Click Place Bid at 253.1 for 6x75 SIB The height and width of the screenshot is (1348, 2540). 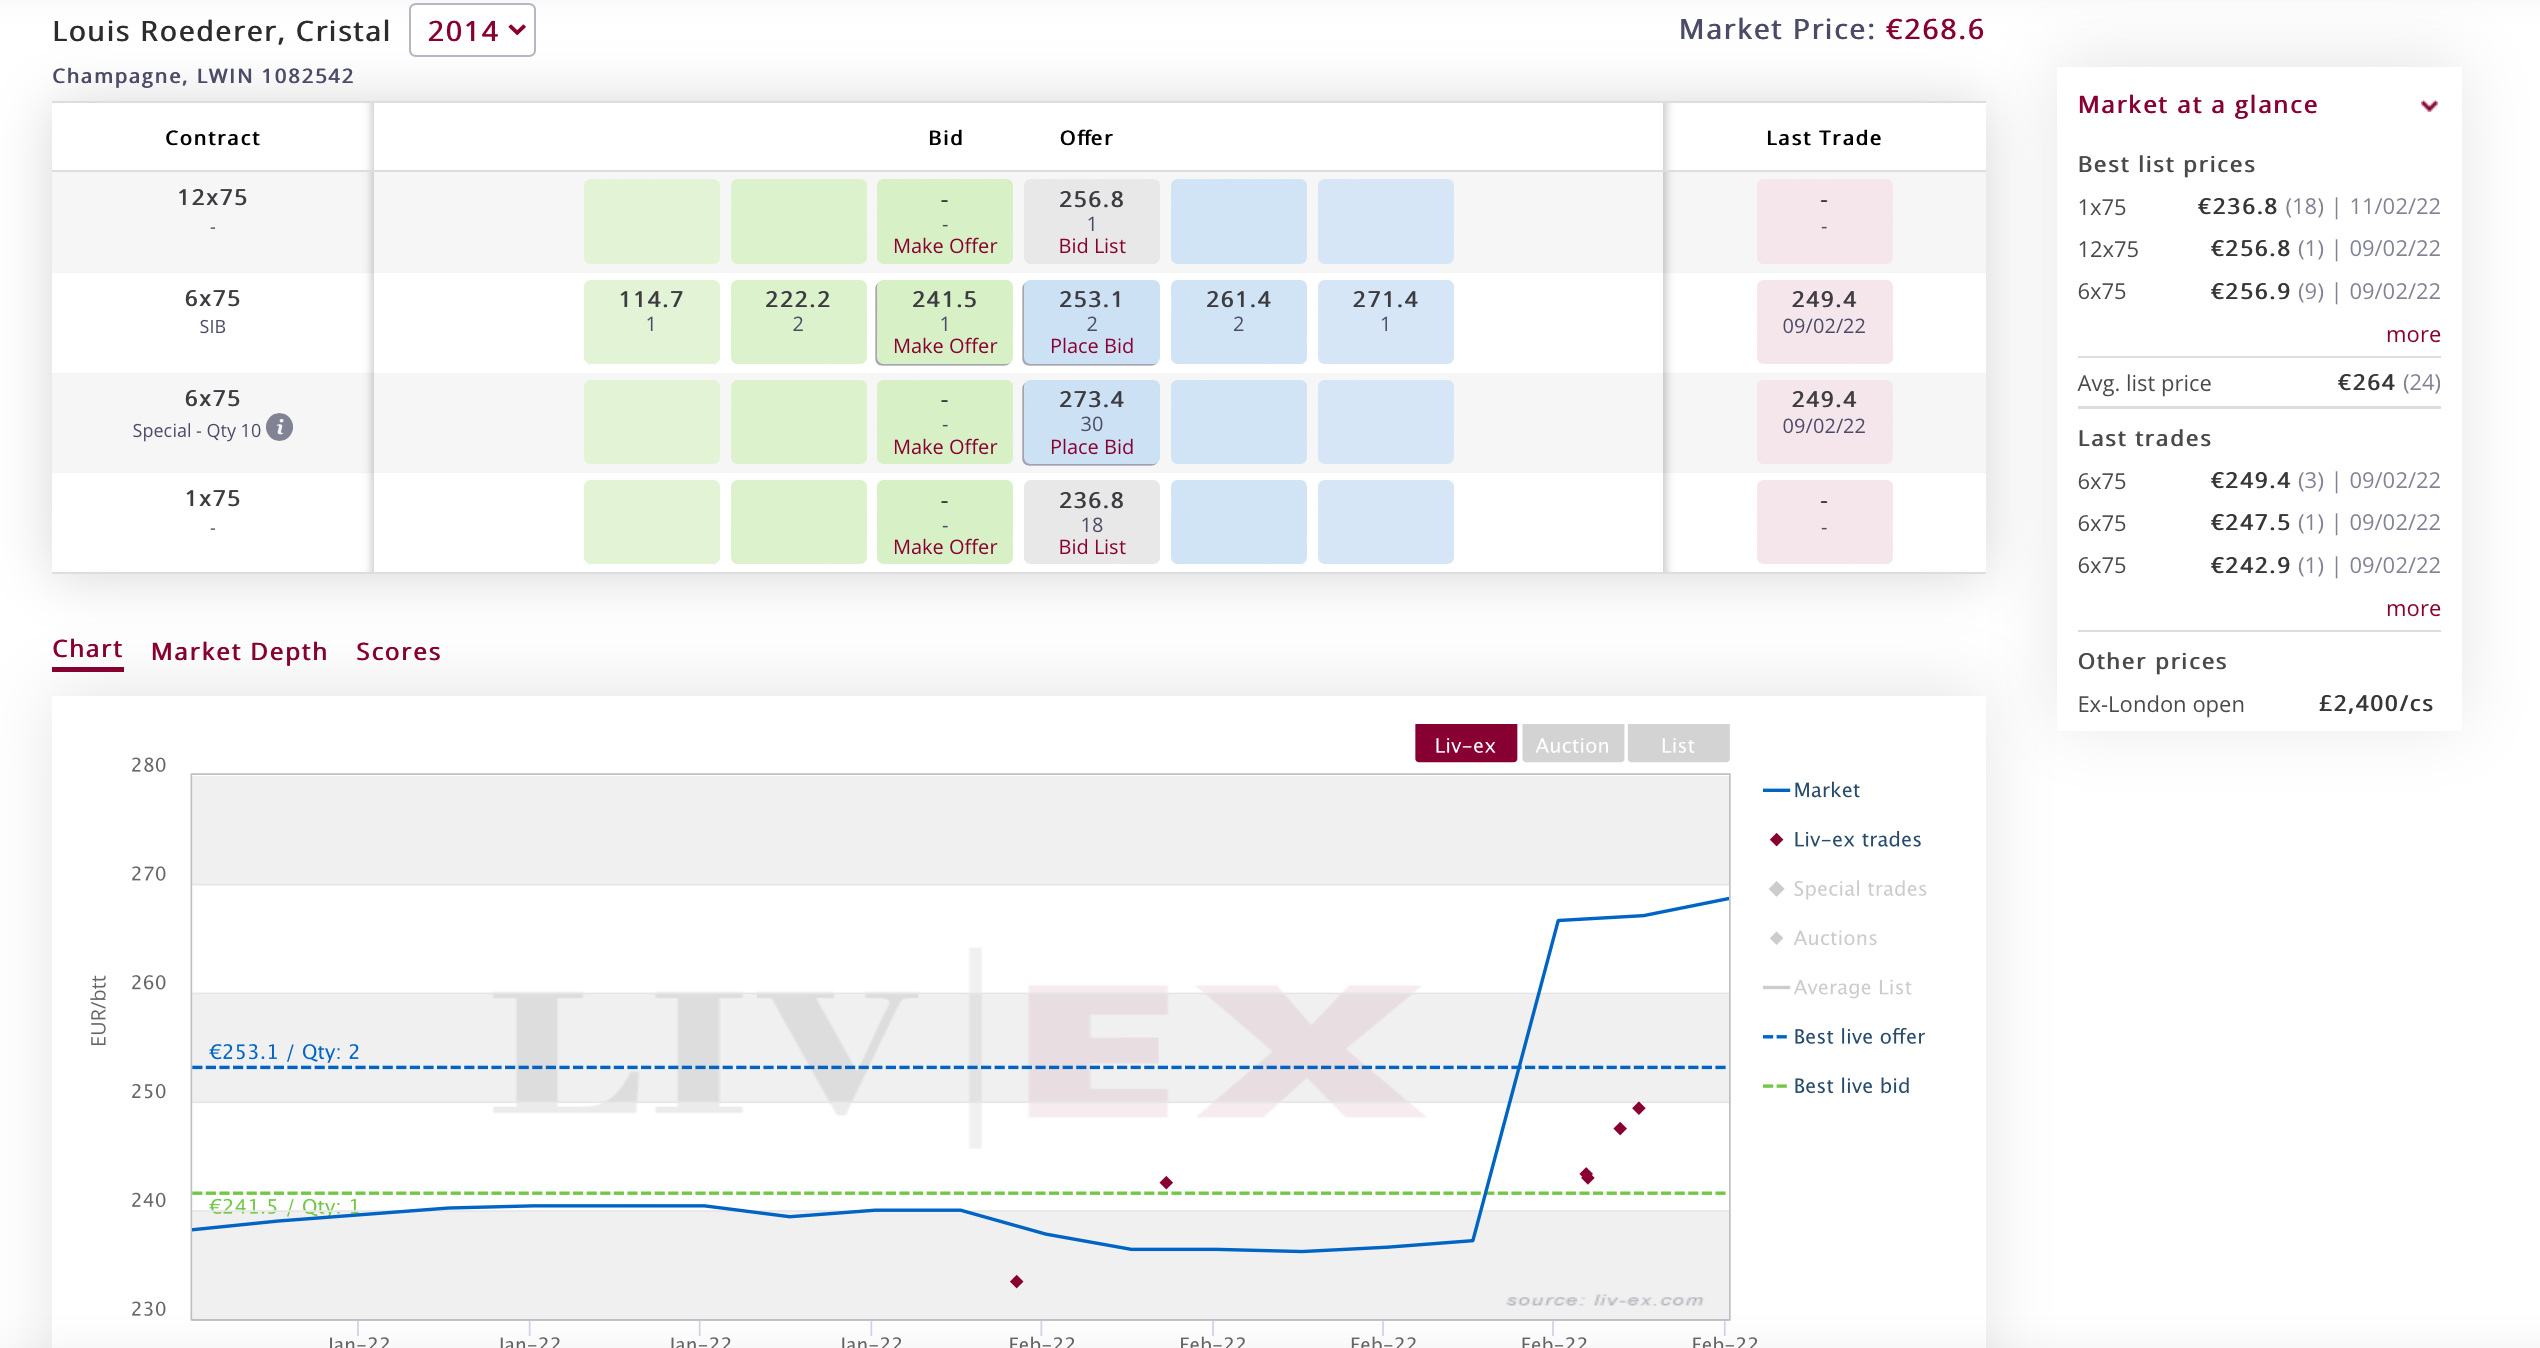tap(1092, 346)
